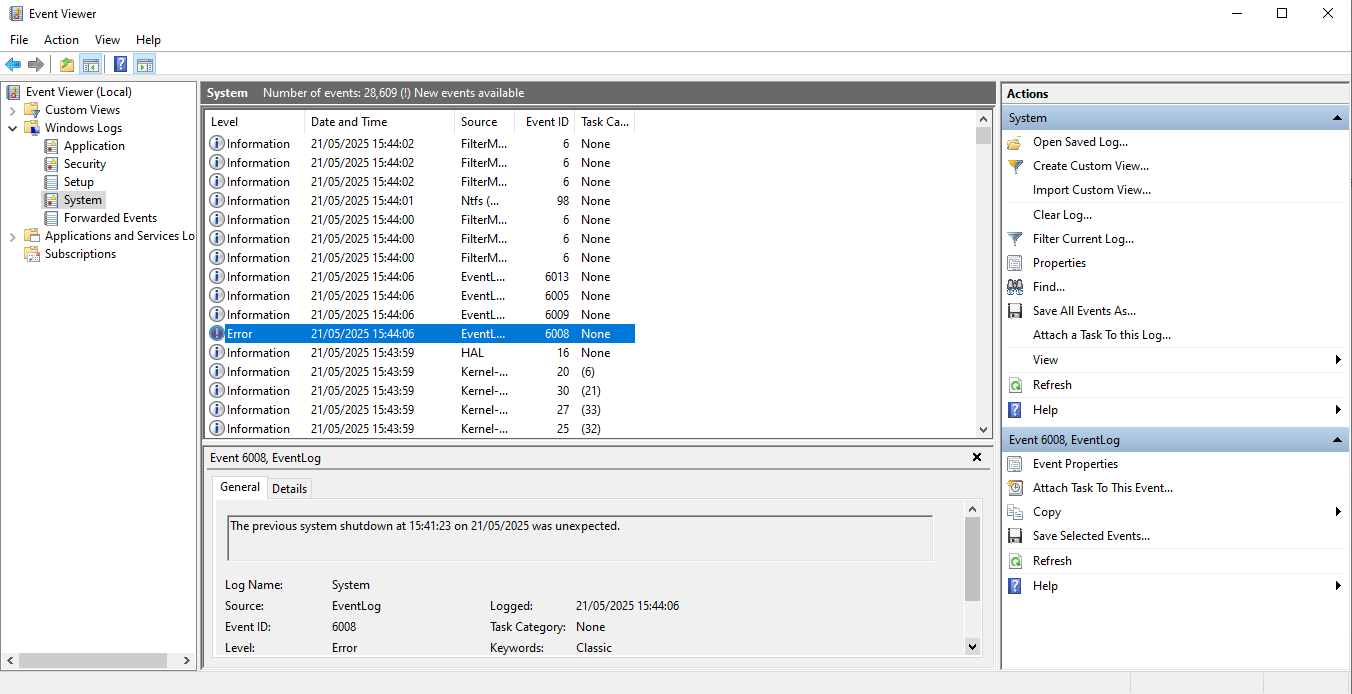Open the View menu in menu bar
The image size is (1352, 694).
point(107,40)
